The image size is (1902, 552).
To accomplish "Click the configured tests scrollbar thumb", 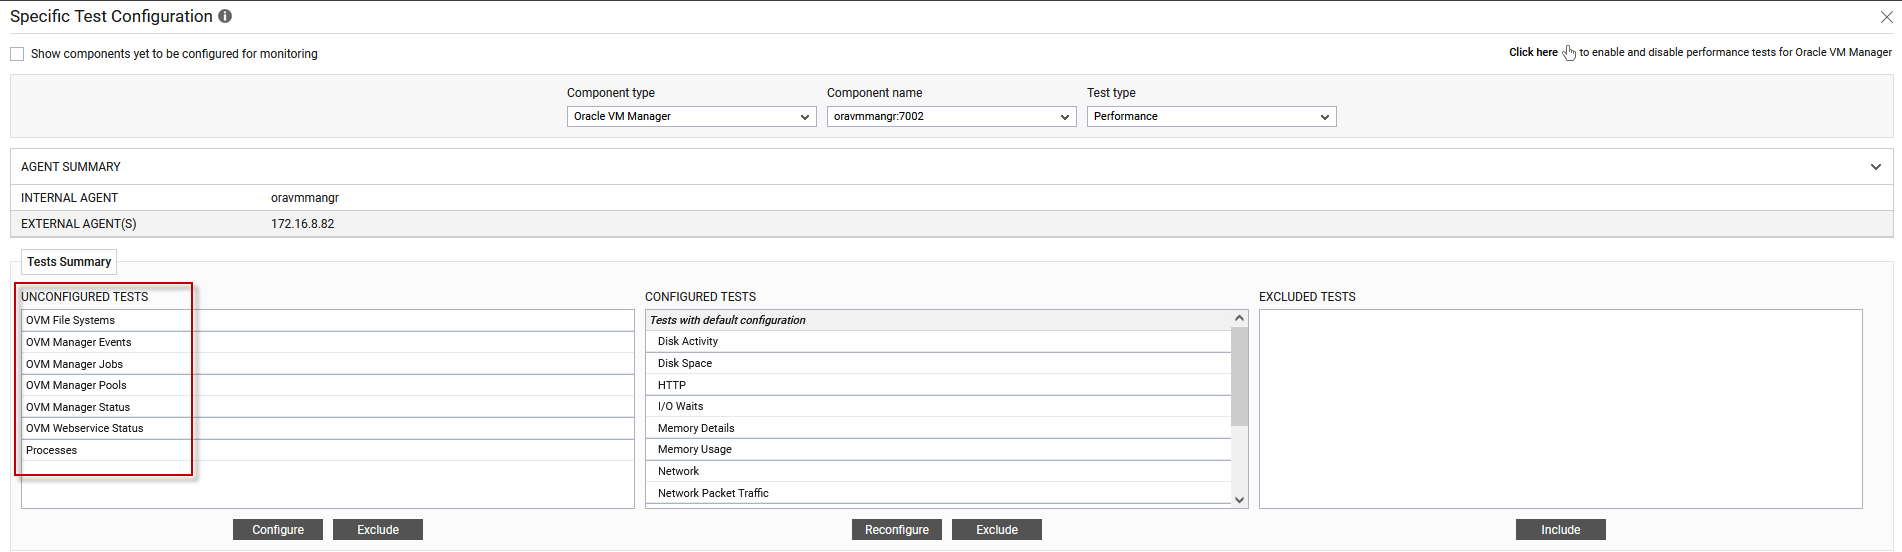I will pyautogui.click(x=1240, y=377).
